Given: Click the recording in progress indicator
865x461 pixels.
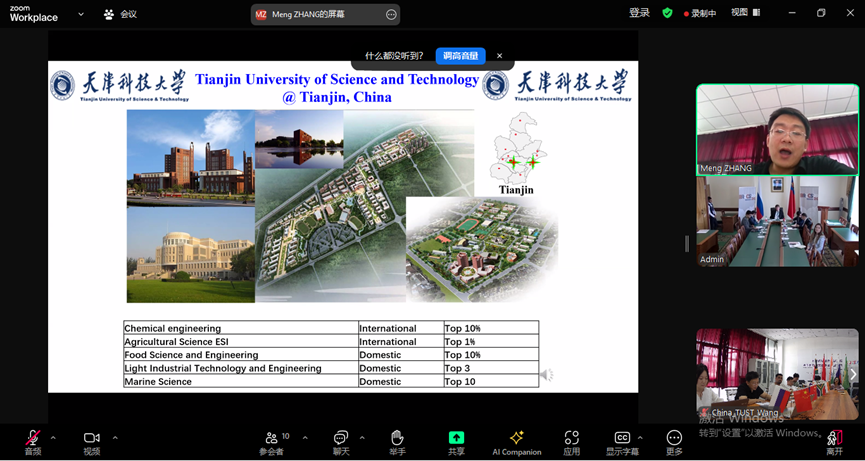Looking at the screenshot, I should [x=700, y=13].
